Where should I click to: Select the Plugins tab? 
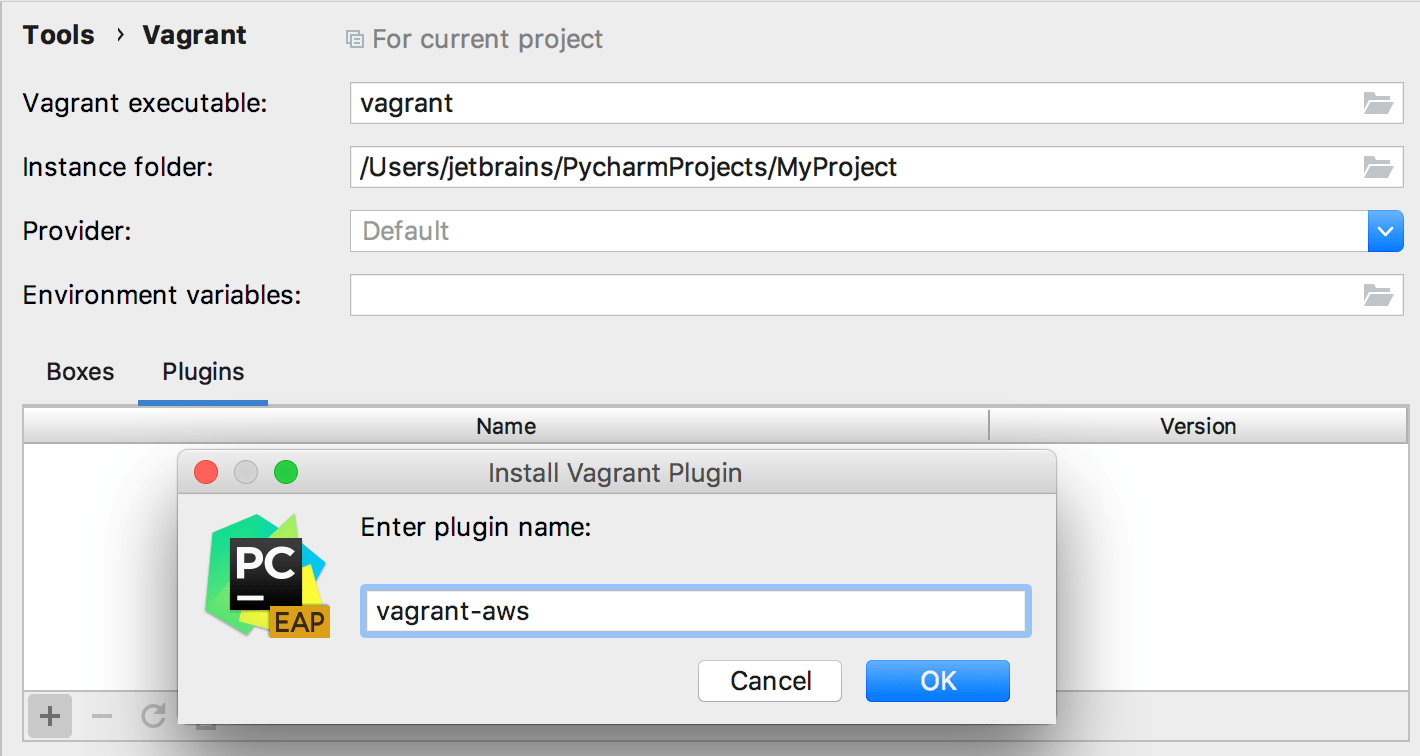(202, 371)
